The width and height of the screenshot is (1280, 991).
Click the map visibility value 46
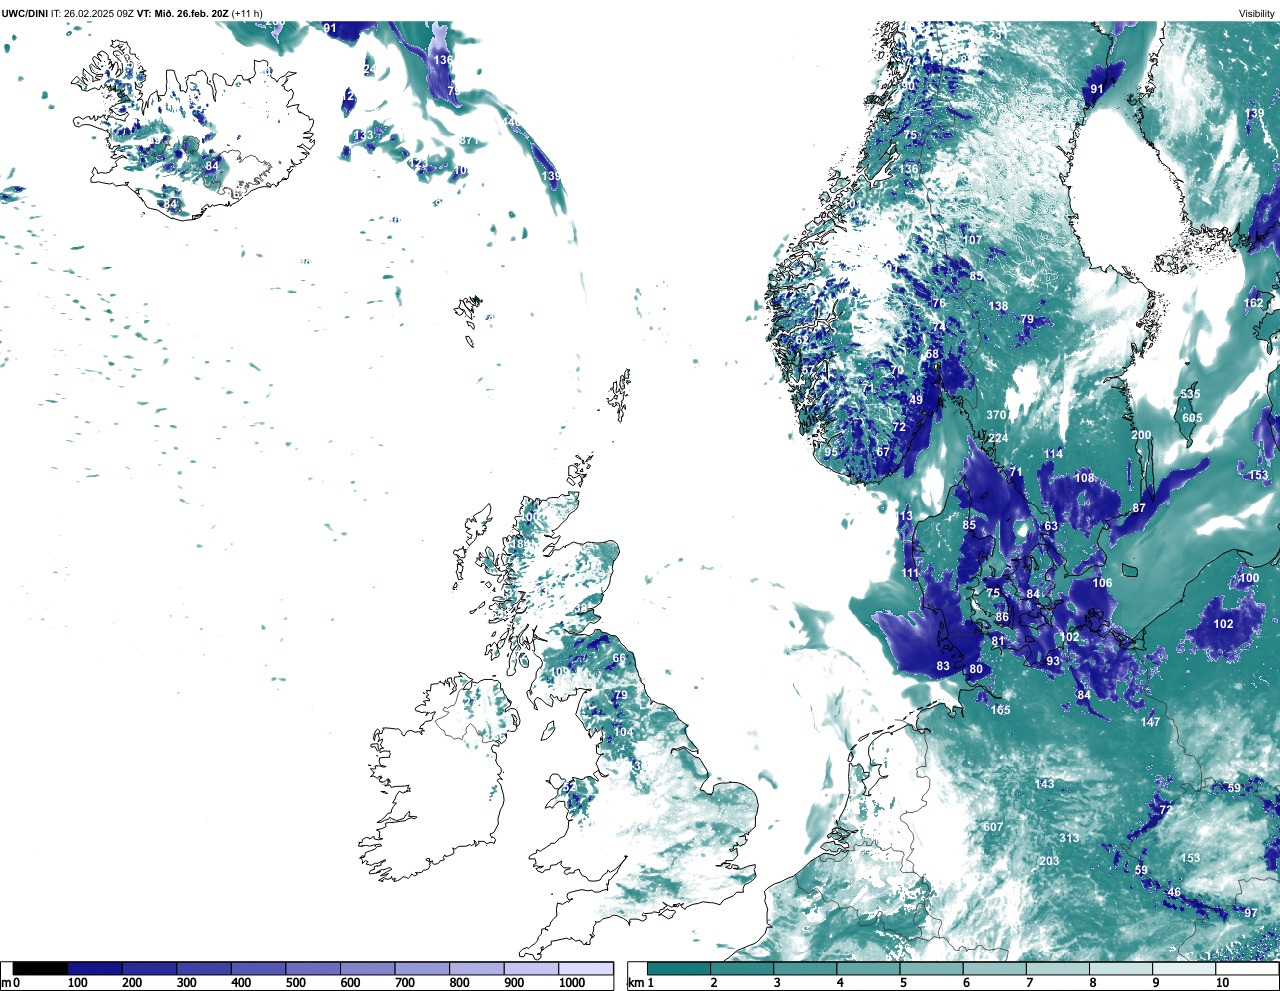pyautogui.click(x=1174, y=892)
